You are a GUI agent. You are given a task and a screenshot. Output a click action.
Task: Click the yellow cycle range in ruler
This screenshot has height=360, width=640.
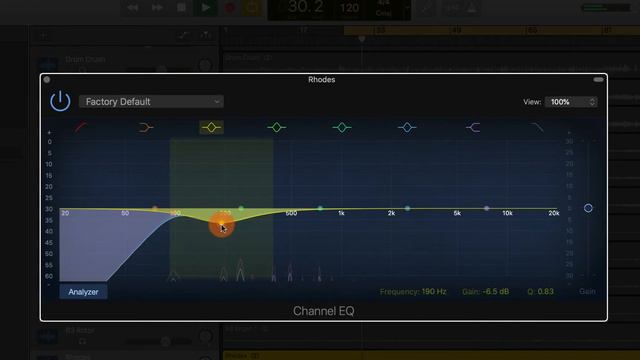pyautogui.click(x=491, y=30)
